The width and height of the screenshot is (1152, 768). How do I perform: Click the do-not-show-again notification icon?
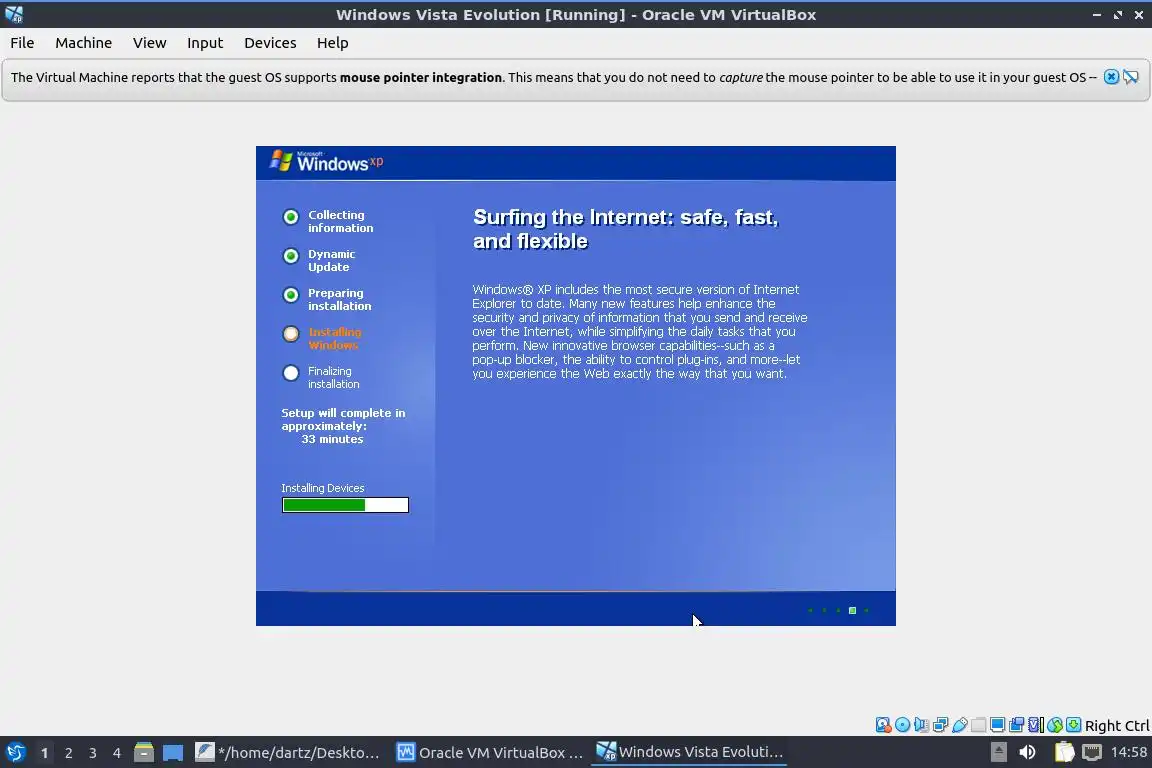point(1131,77)
